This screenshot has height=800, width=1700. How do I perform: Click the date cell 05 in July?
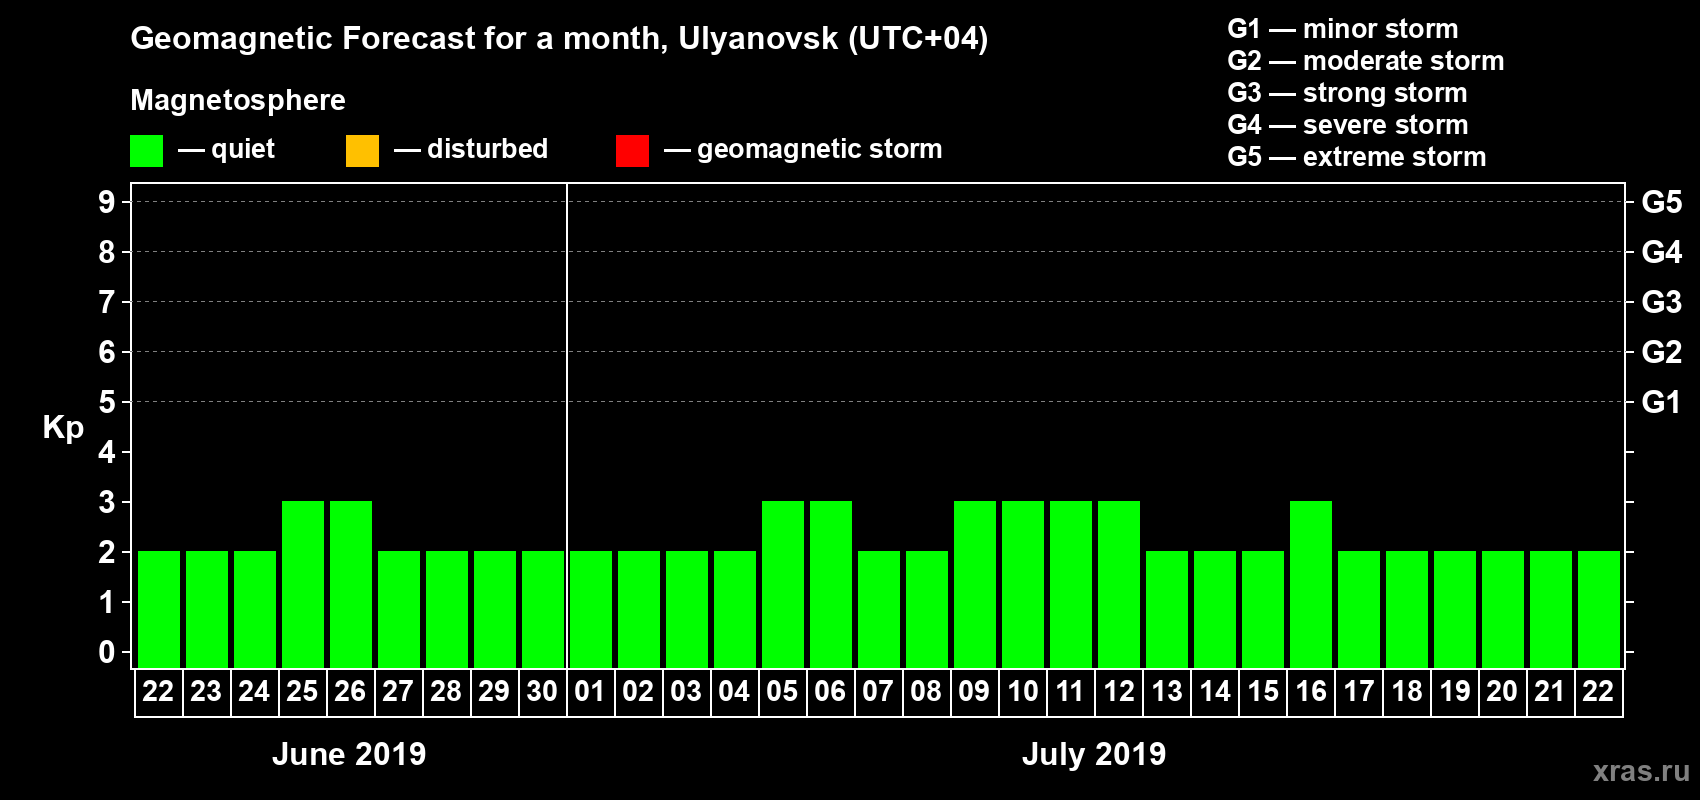[x=782, y=692]
